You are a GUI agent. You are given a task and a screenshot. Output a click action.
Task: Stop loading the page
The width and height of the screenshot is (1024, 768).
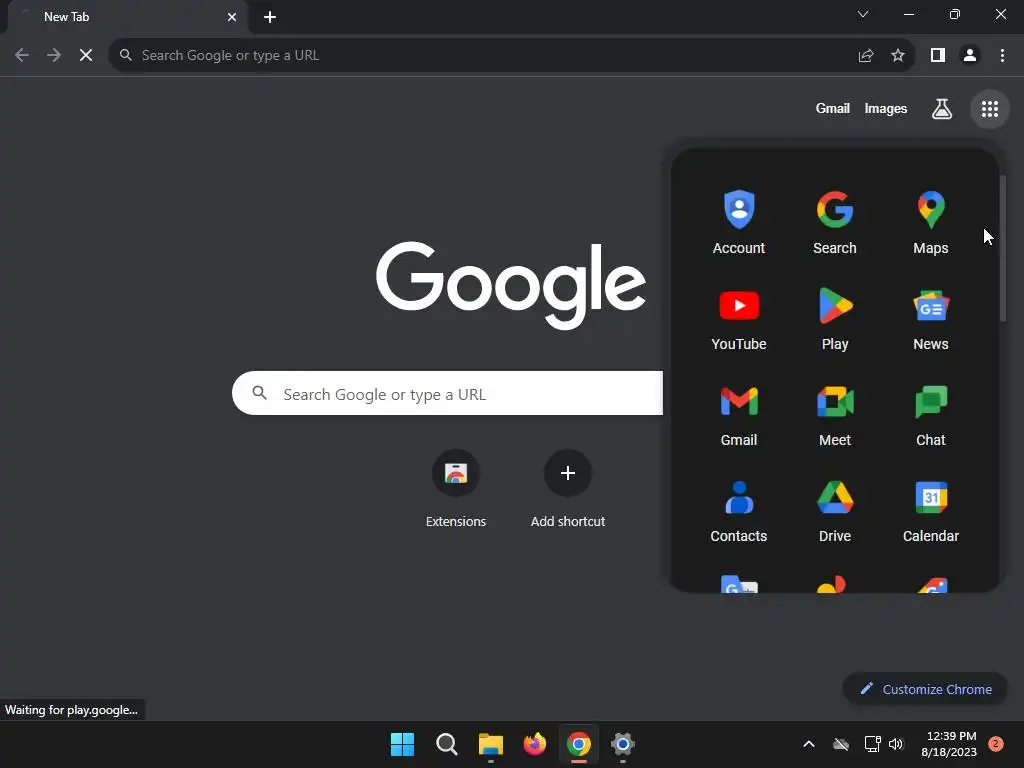point(86,56)
